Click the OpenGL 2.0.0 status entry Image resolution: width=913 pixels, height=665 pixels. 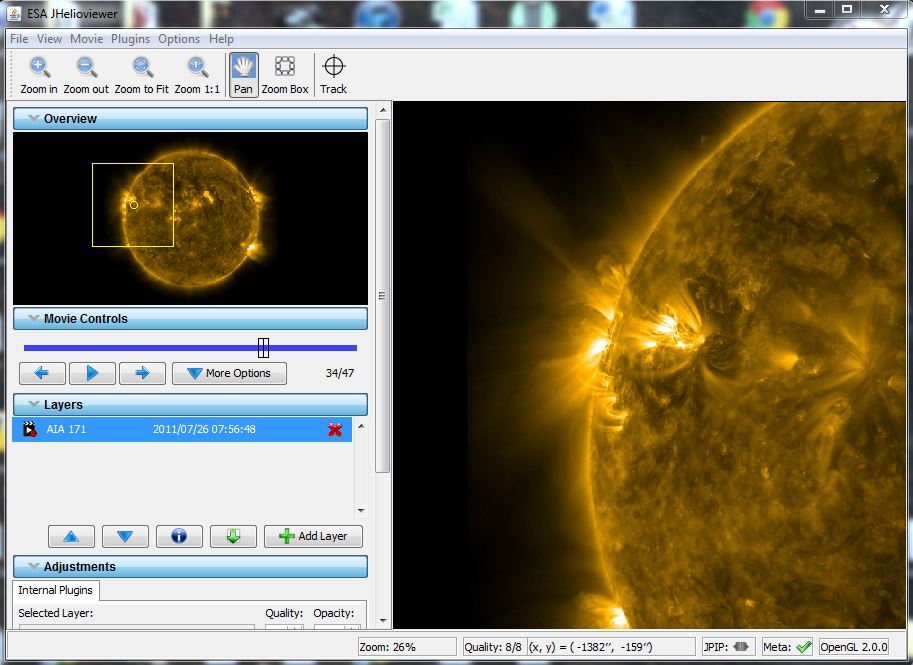point(854,647)
